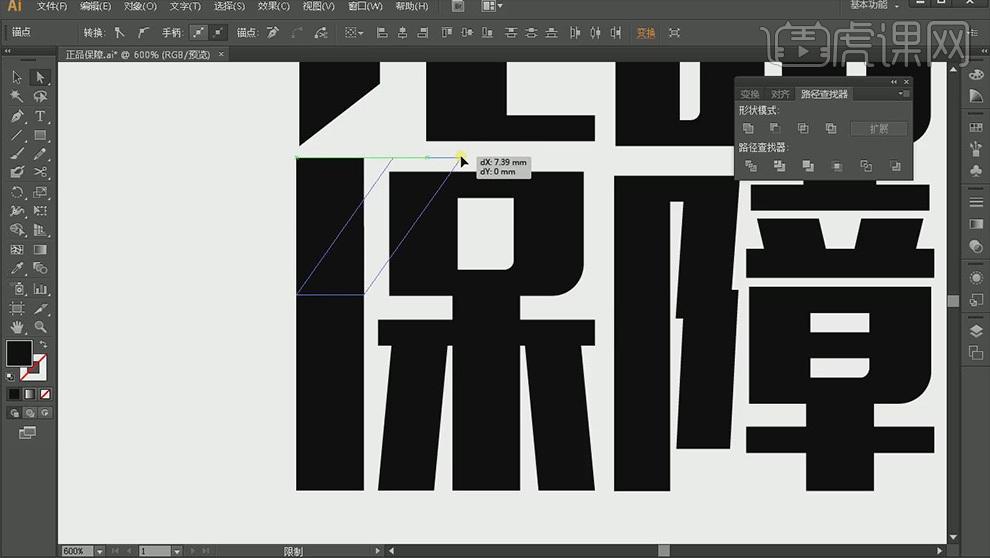Viewport: 990px width, 558px height.
Task: Select the Pen tool
Action: 17,116
